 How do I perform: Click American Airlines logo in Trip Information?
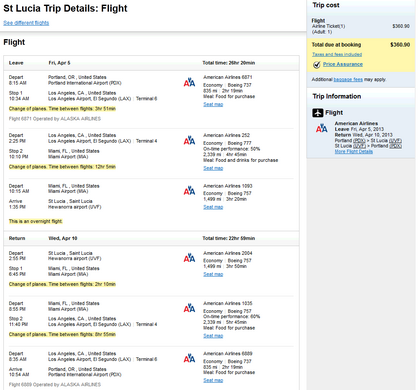click(322, 128)
